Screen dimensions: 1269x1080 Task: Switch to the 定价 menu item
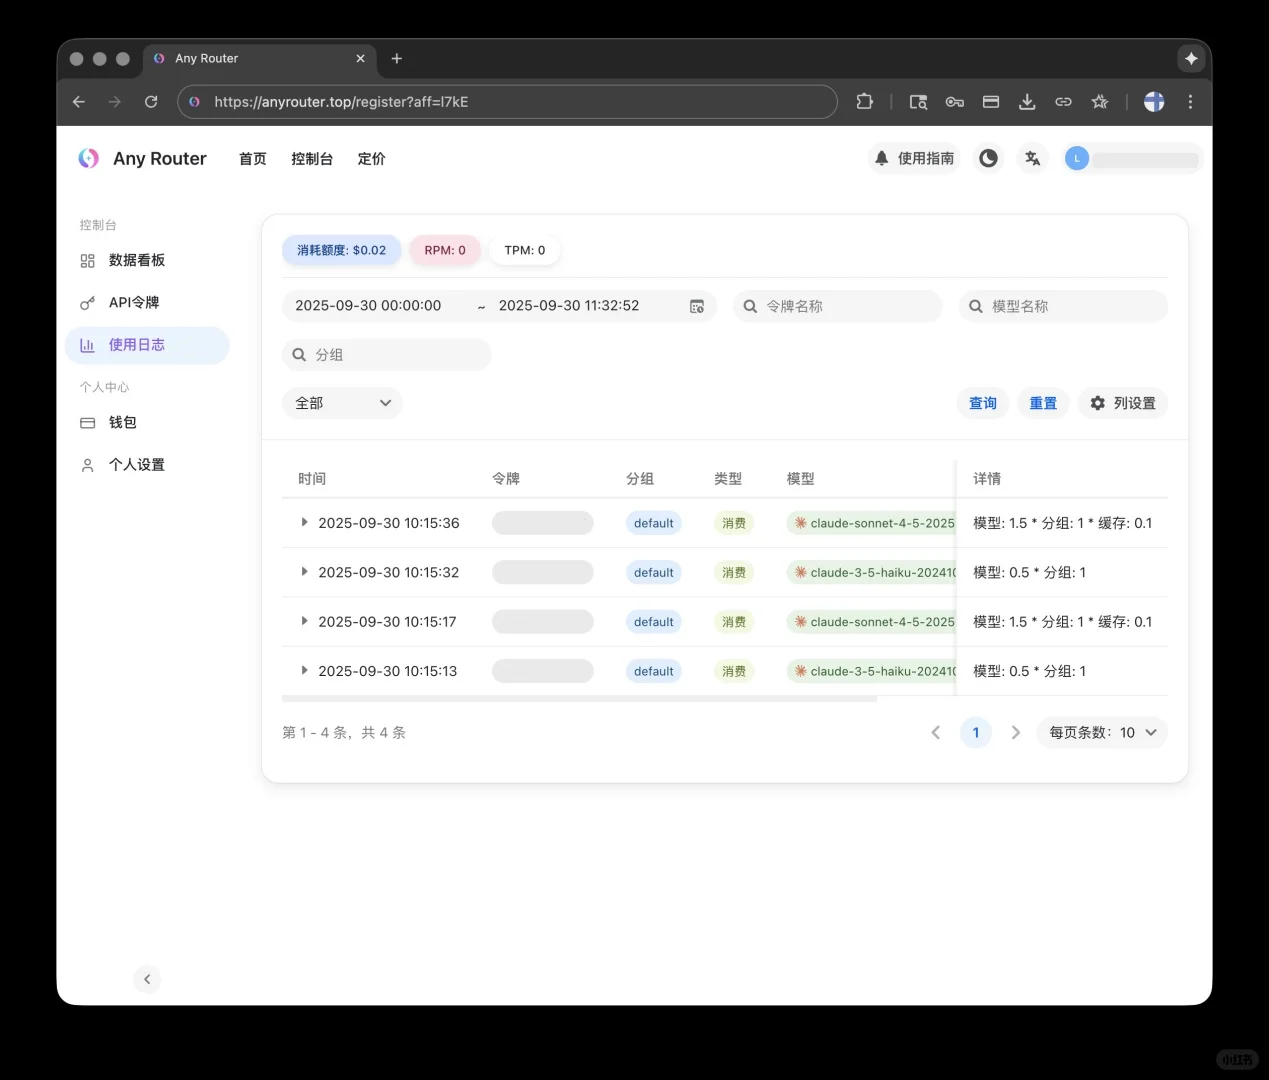(371, 158)
